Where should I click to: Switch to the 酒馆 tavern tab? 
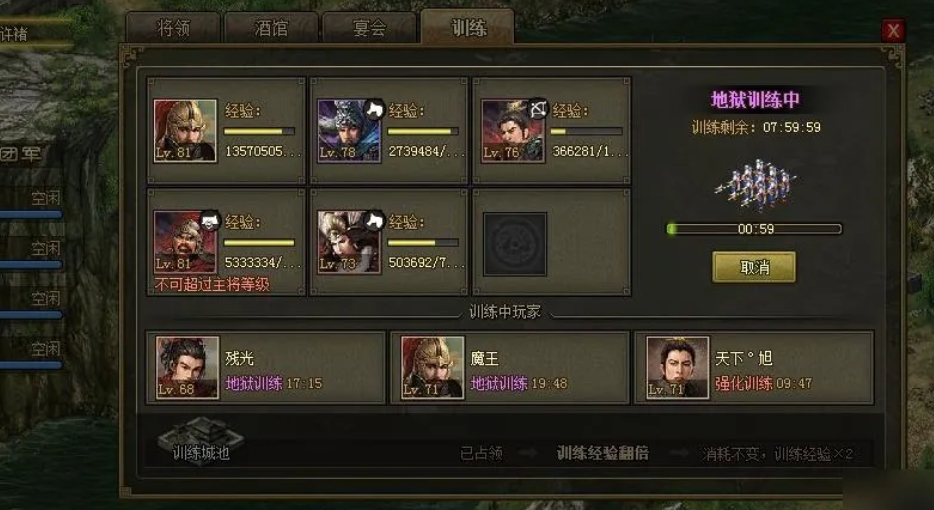(x=271, y=28)
